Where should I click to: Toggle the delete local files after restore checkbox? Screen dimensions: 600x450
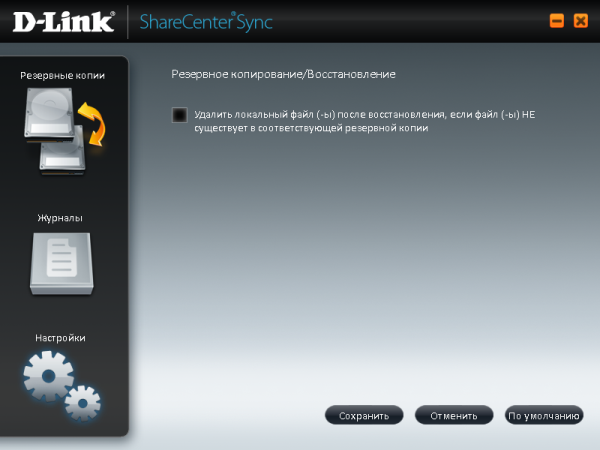pos(179,115)
